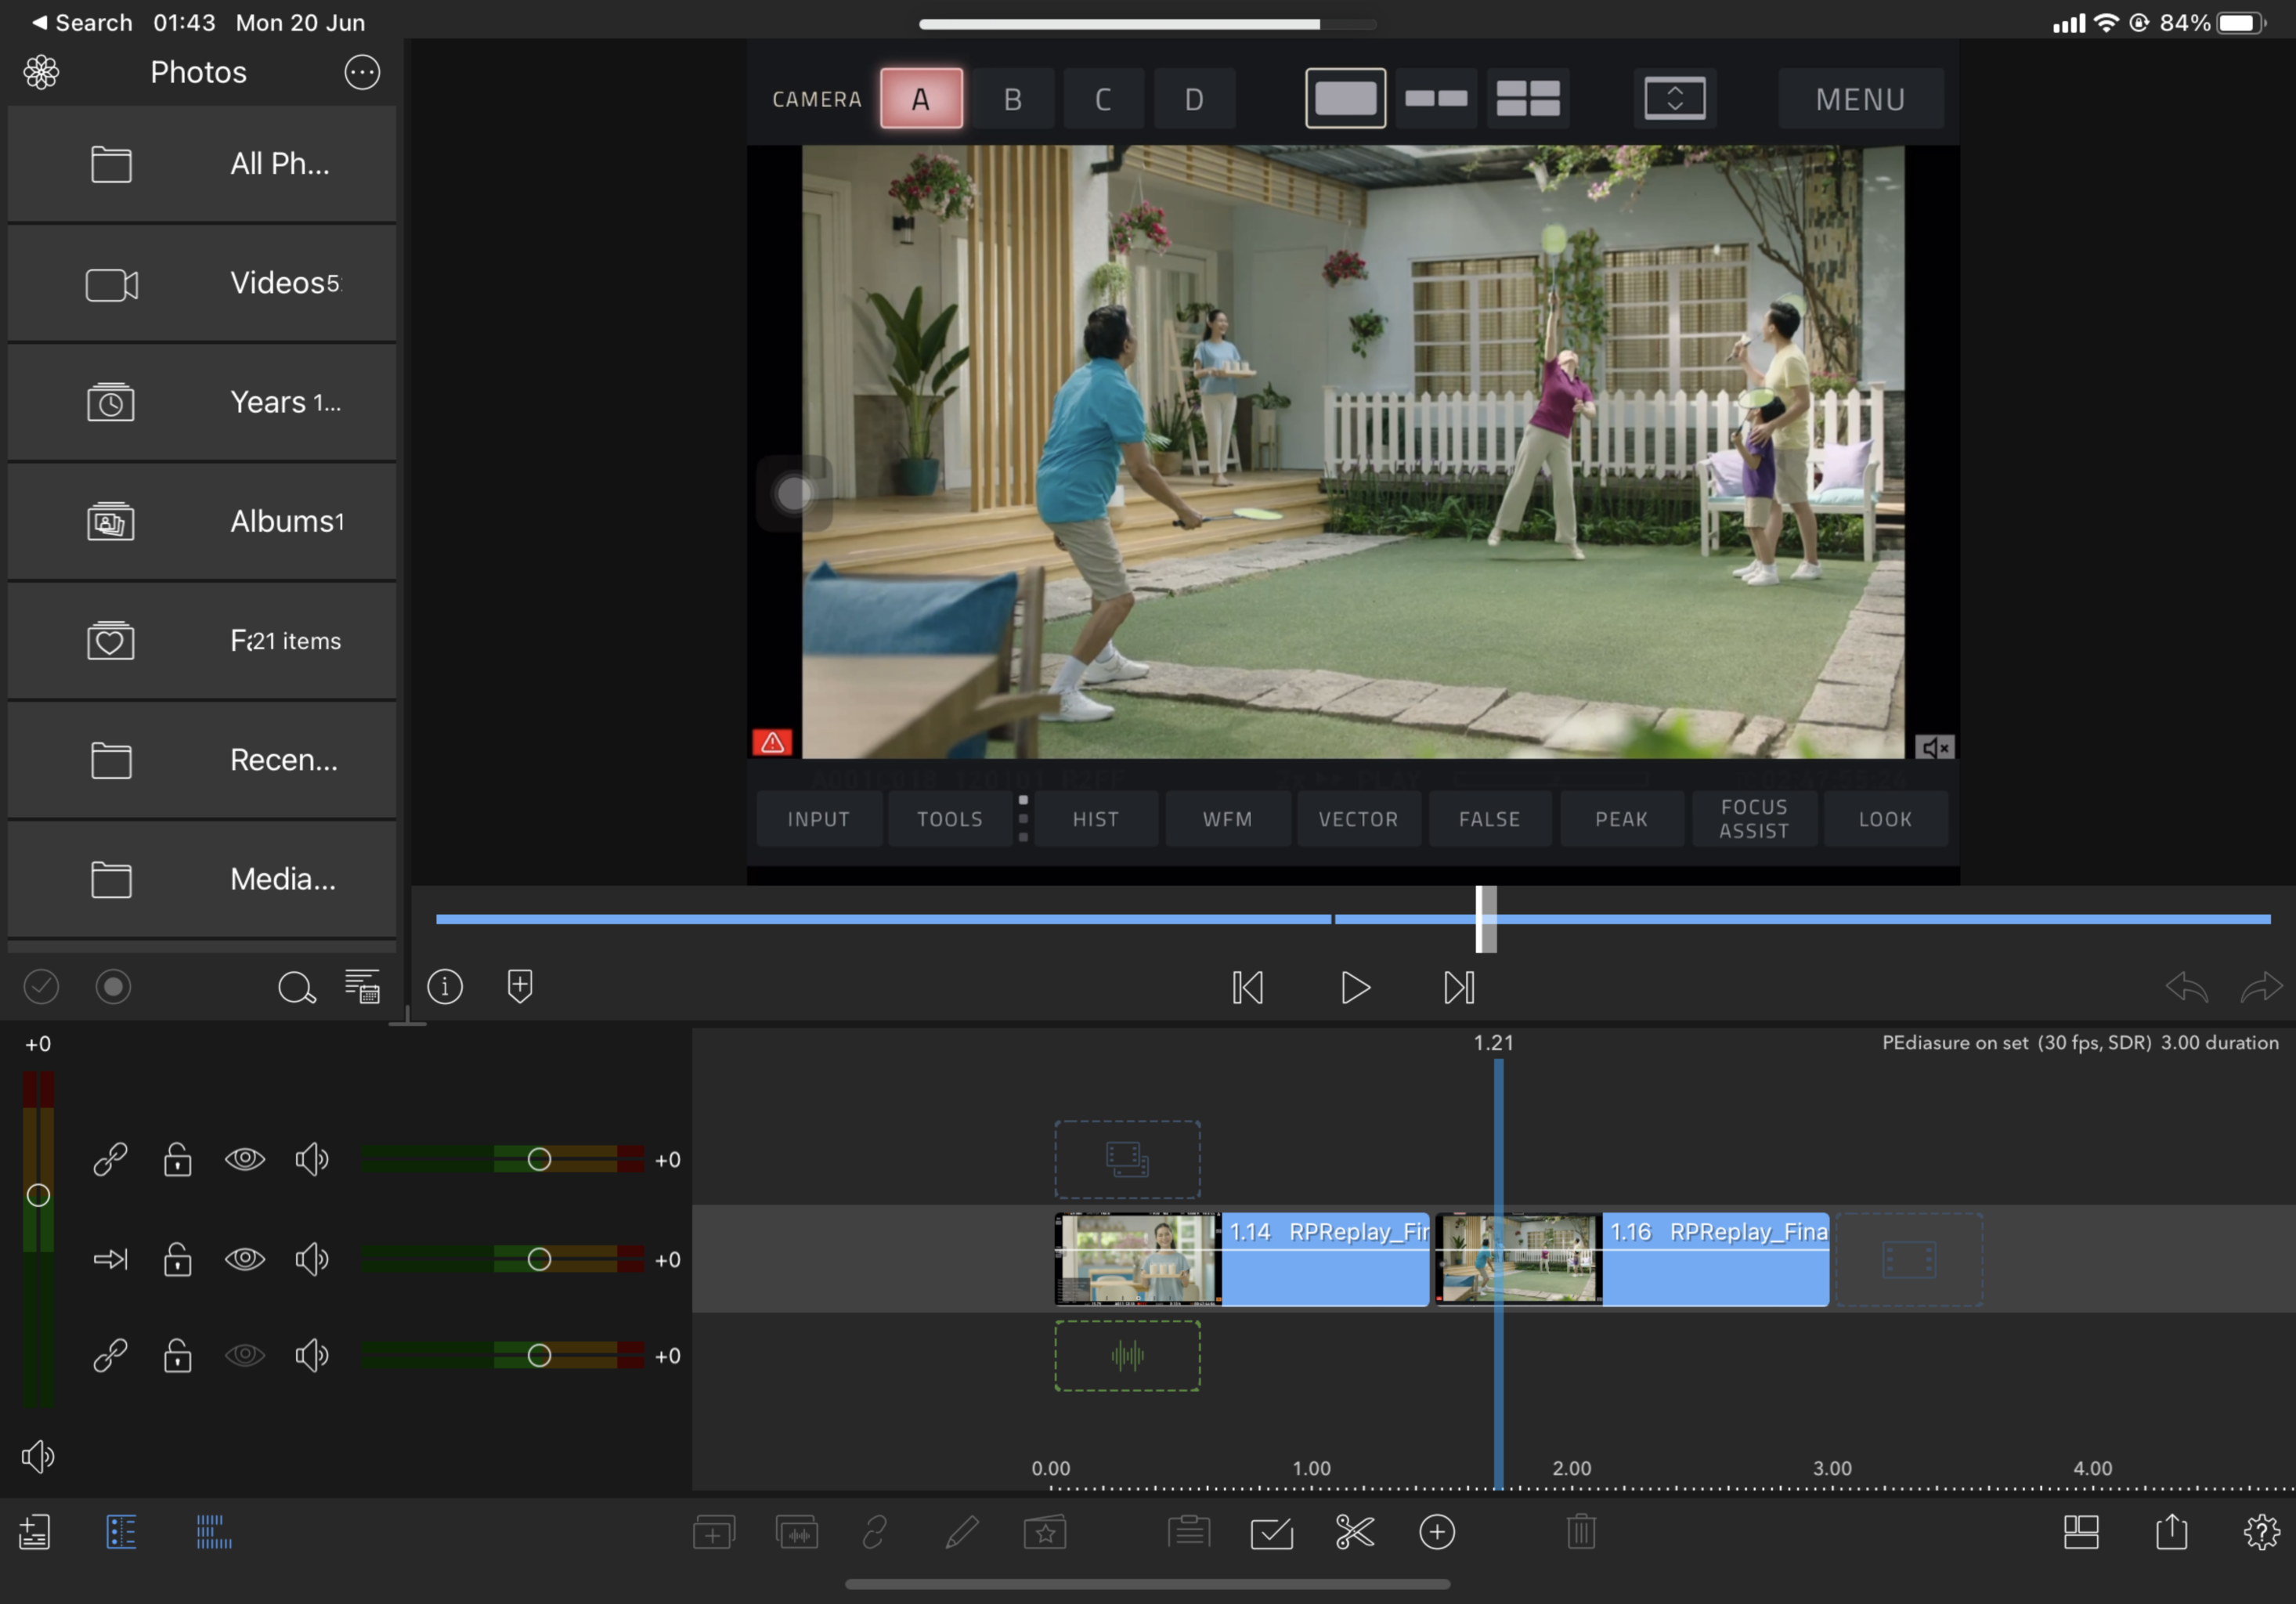Click the redo arrow
The image size is (2296, 1604).
2261,988
